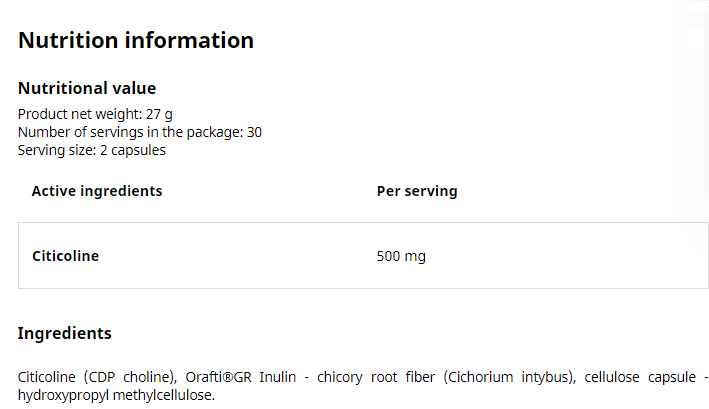
Task: Click the Nutrition information heading
Action: (136, 41)
